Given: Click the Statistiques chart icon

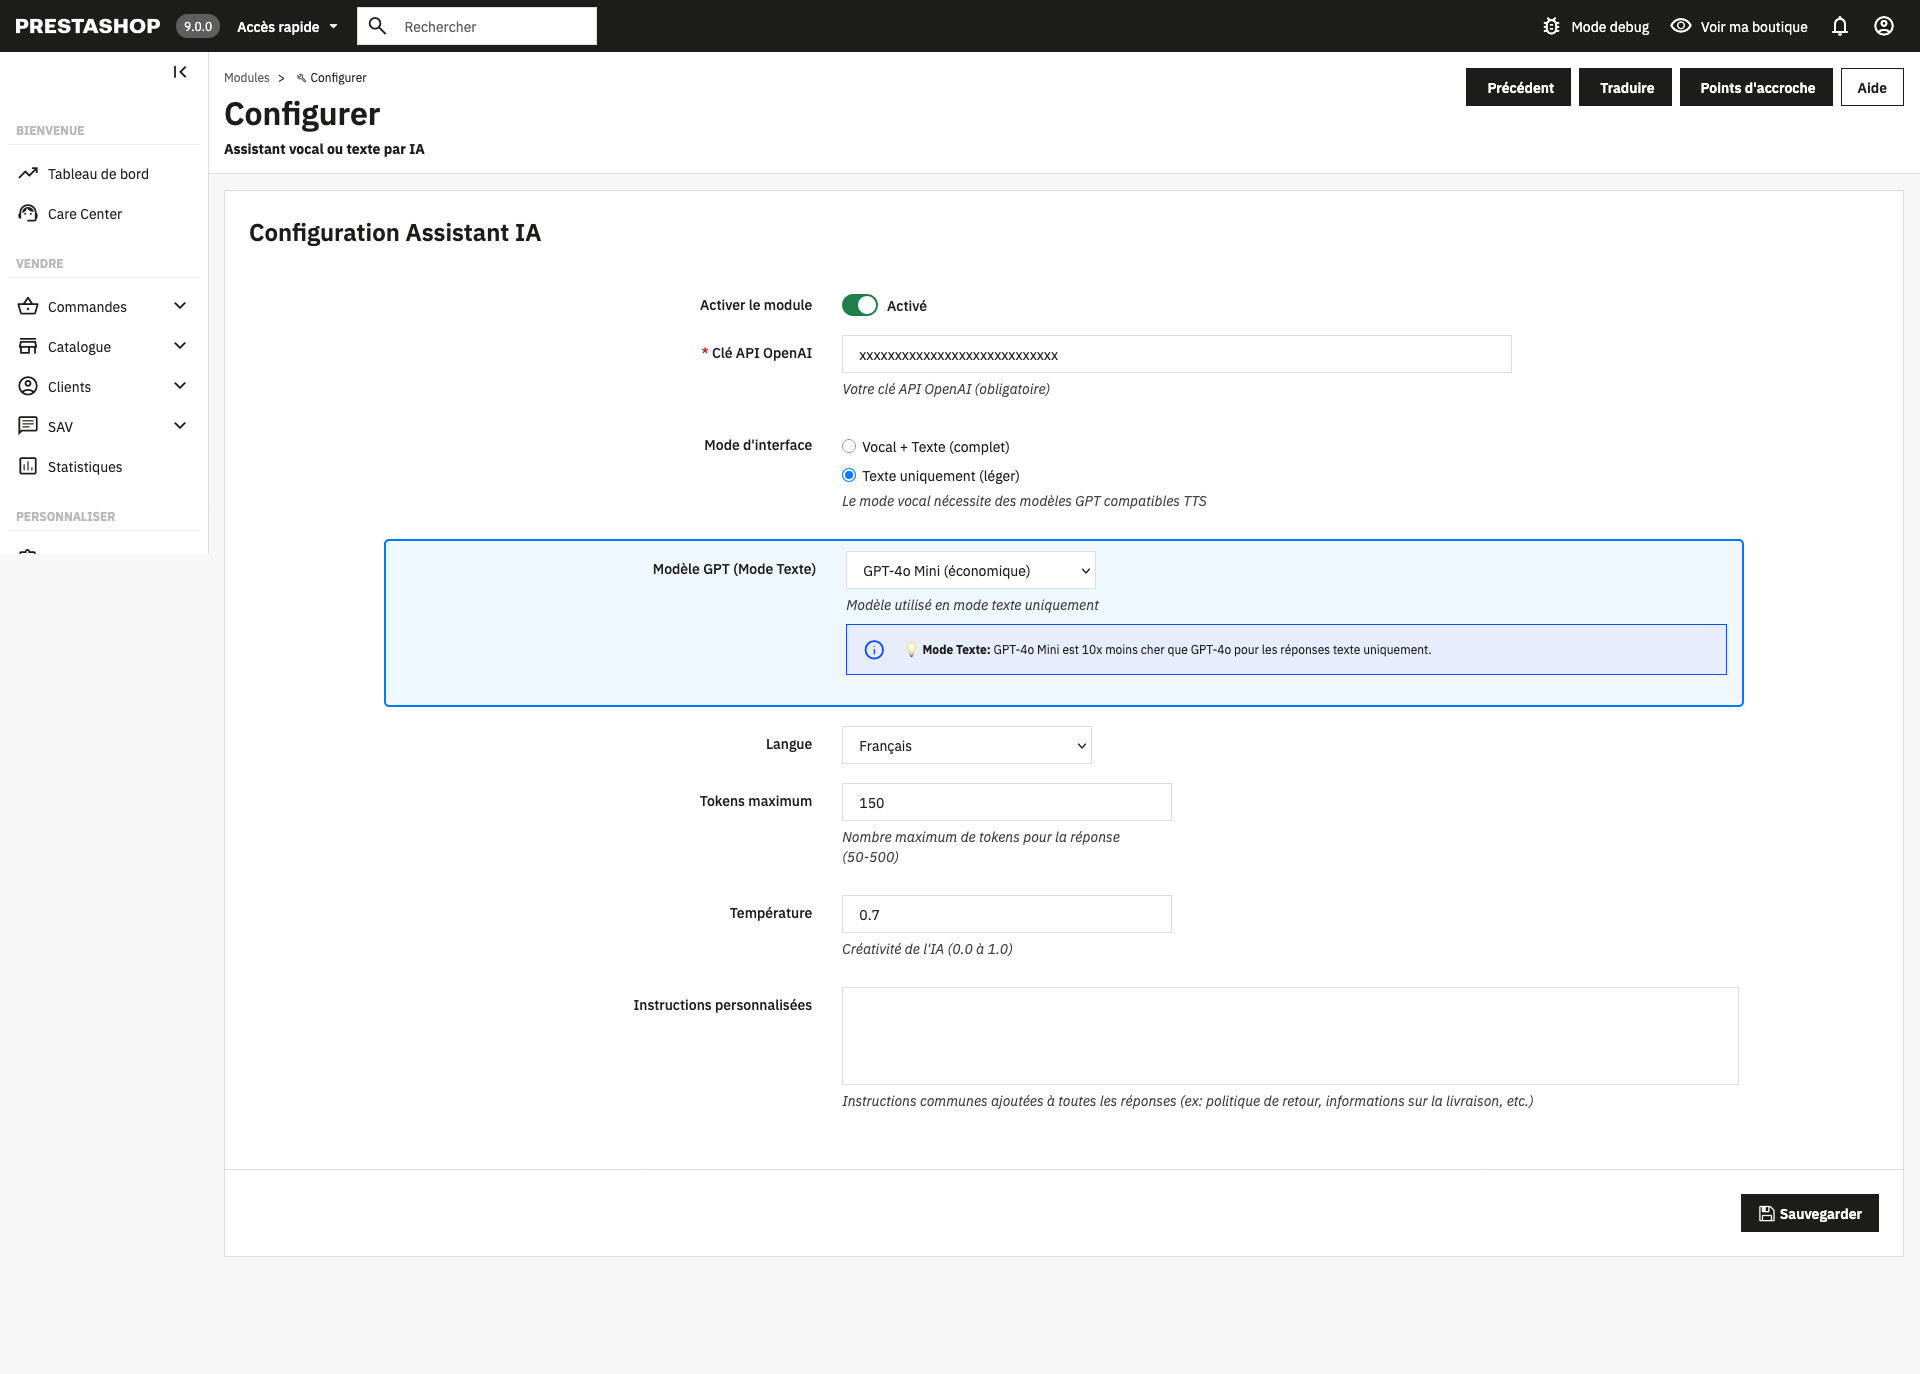Looking at the screenshot, I should 28,466.
